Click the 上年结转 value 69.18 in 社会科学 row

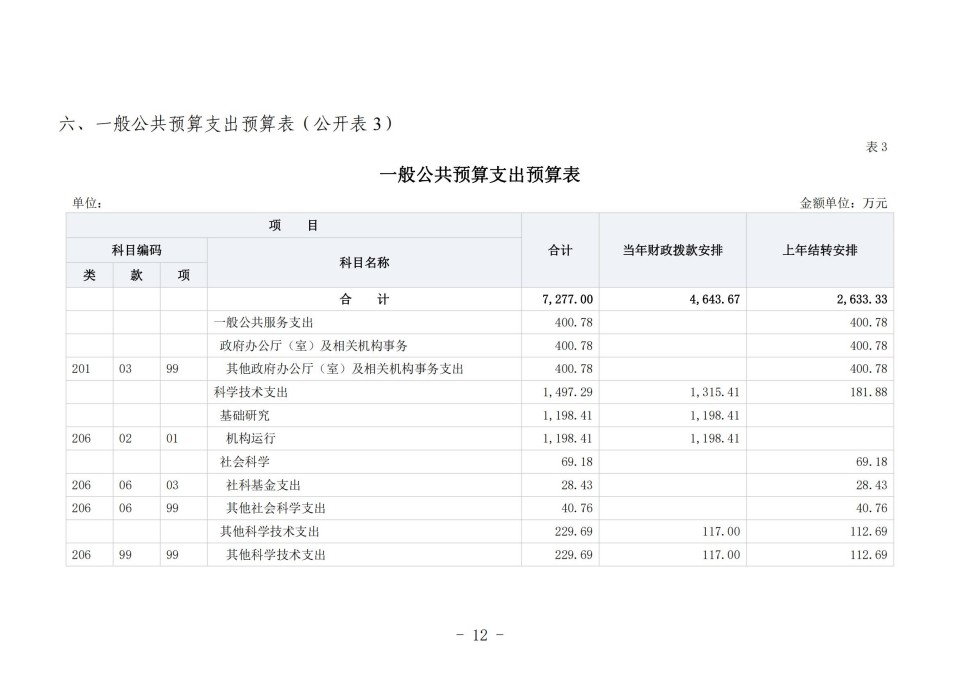click(871, 462)
